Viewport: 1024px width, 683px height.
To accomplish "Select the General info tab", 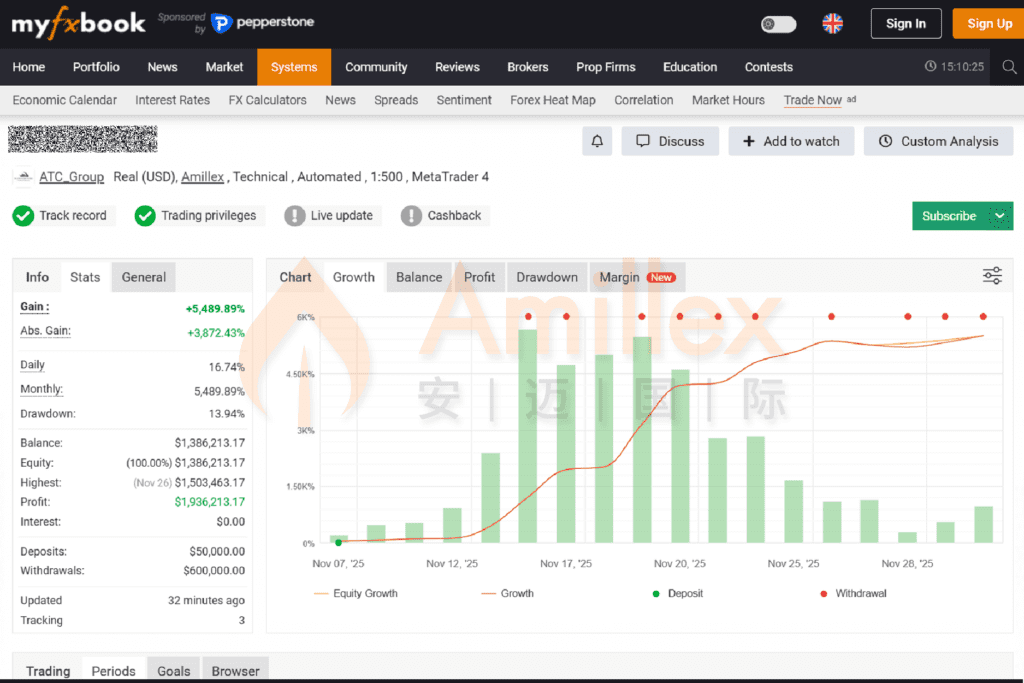I will [x=144, y=277].
